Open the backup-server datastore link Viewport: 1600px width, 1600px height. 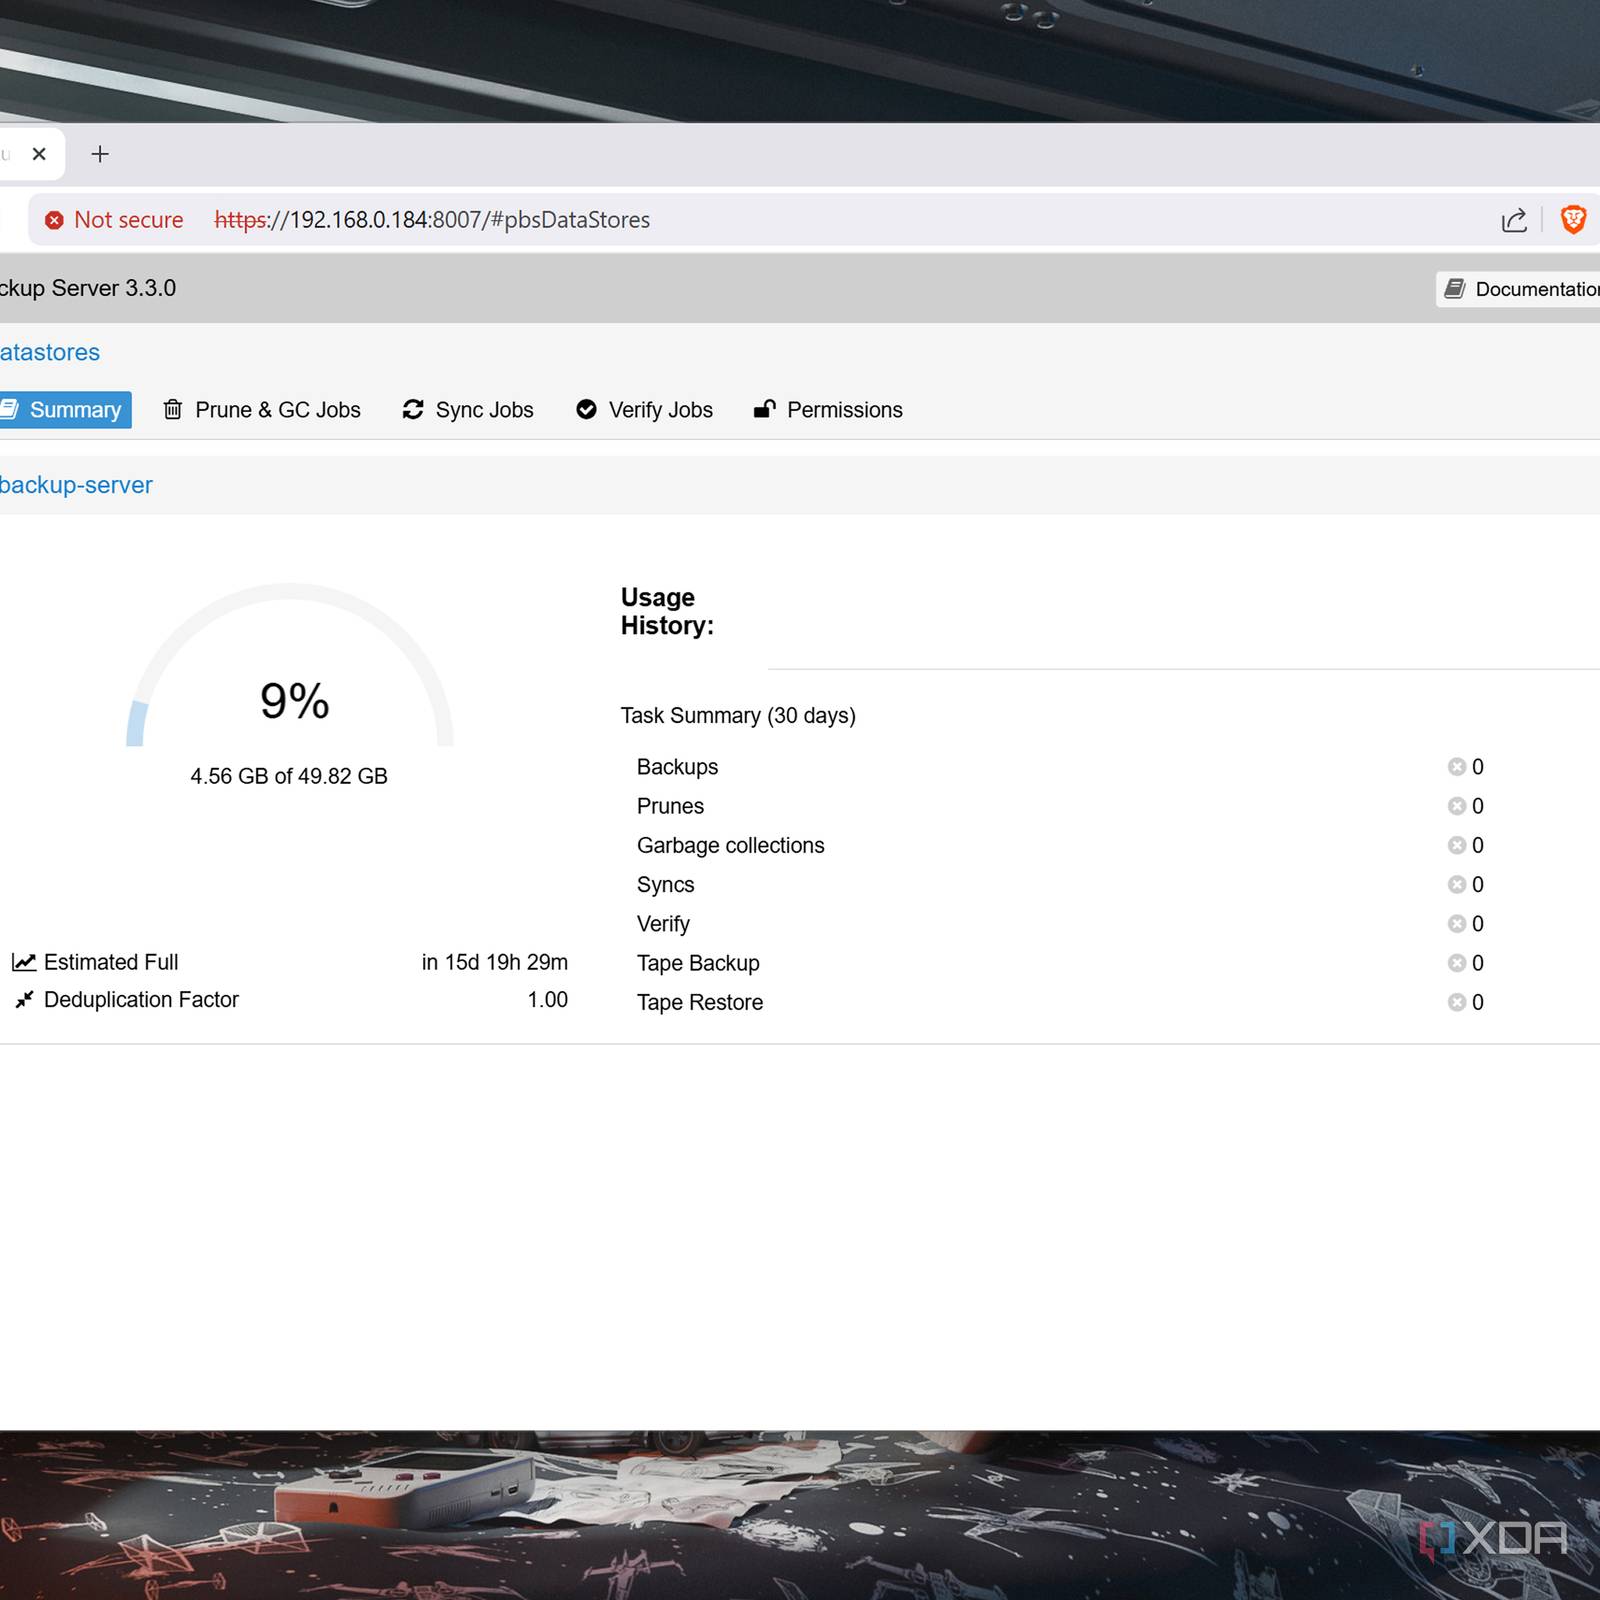click(x=76, y=485)
